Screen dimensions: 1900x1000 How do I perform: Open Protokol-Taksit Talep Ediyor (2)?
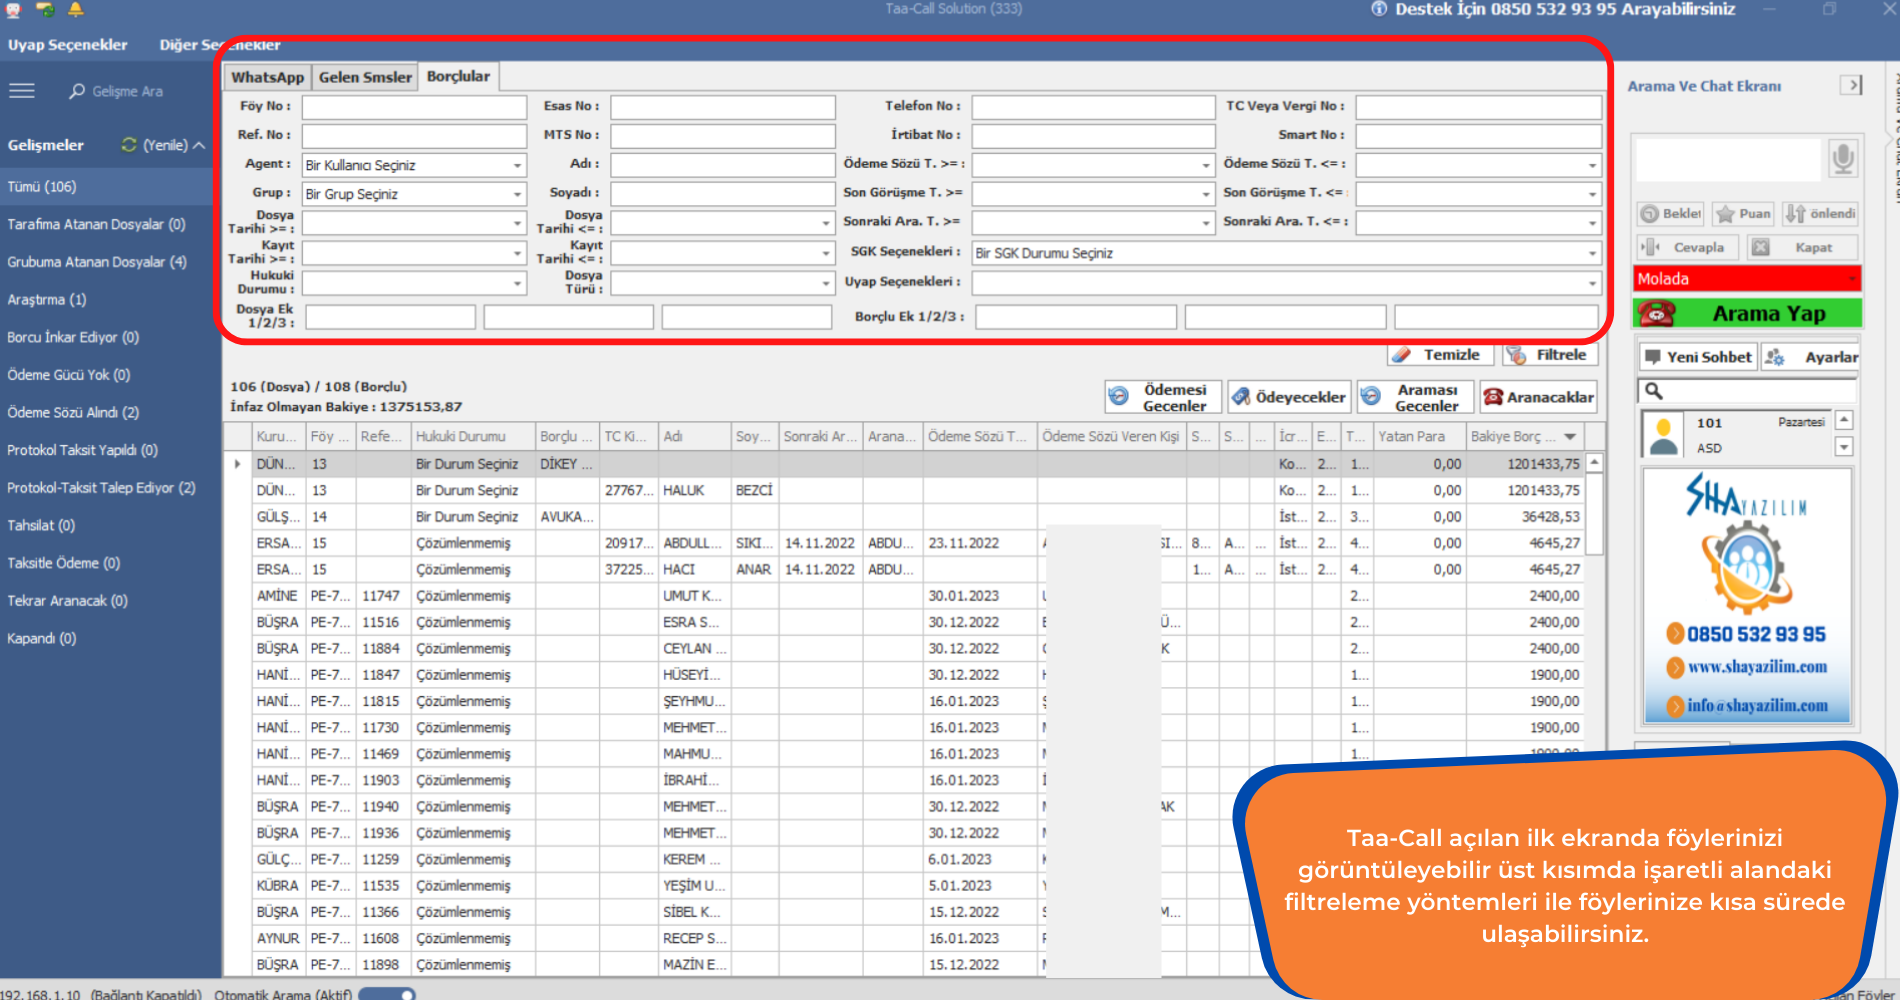[101, 488]
